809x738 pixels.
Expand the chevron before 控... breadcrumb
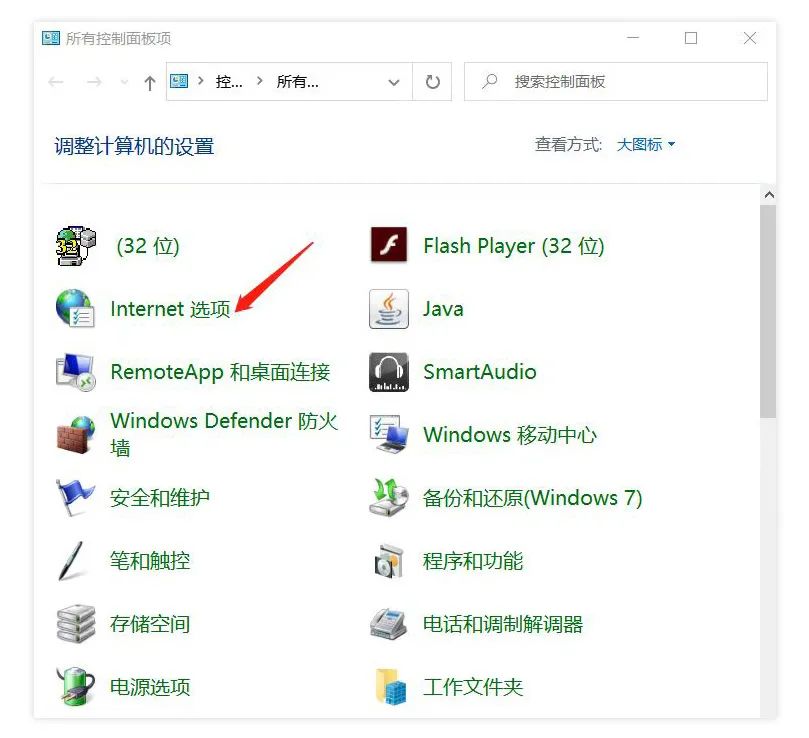tap(201, 81)
